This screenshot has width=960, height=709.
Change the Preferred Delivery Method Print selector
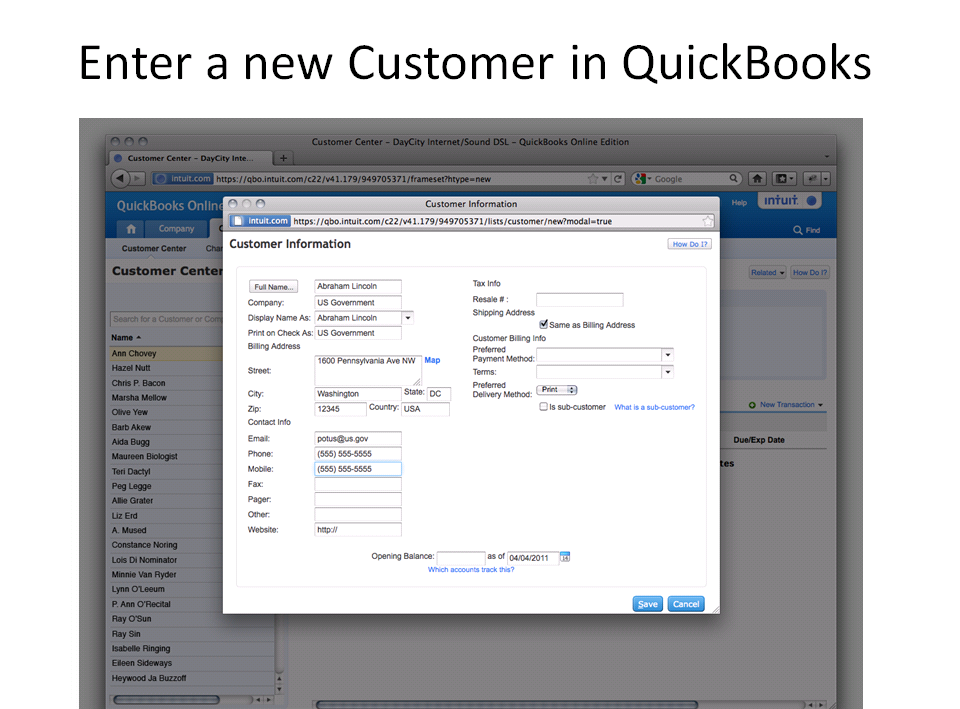(x=557, y=390)
